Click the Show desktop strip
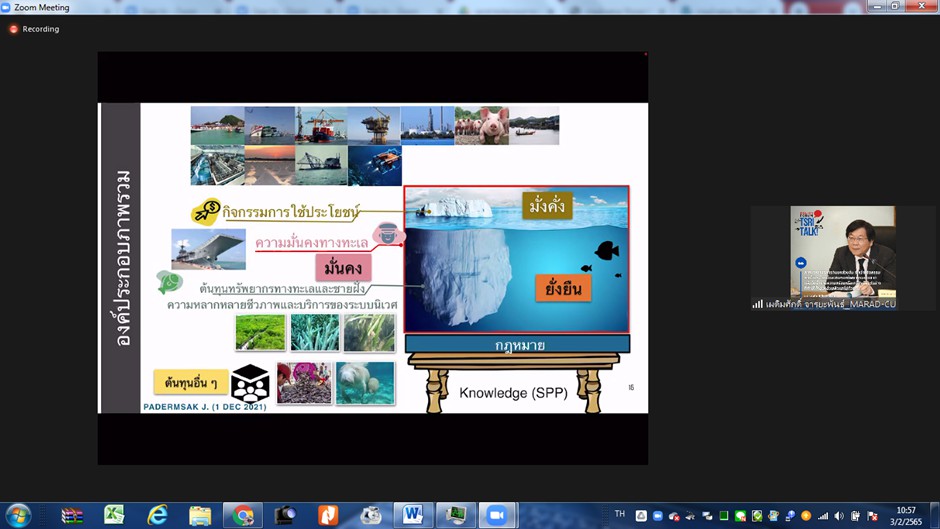This screenshot has height=529, width=940. pos(935,516)
